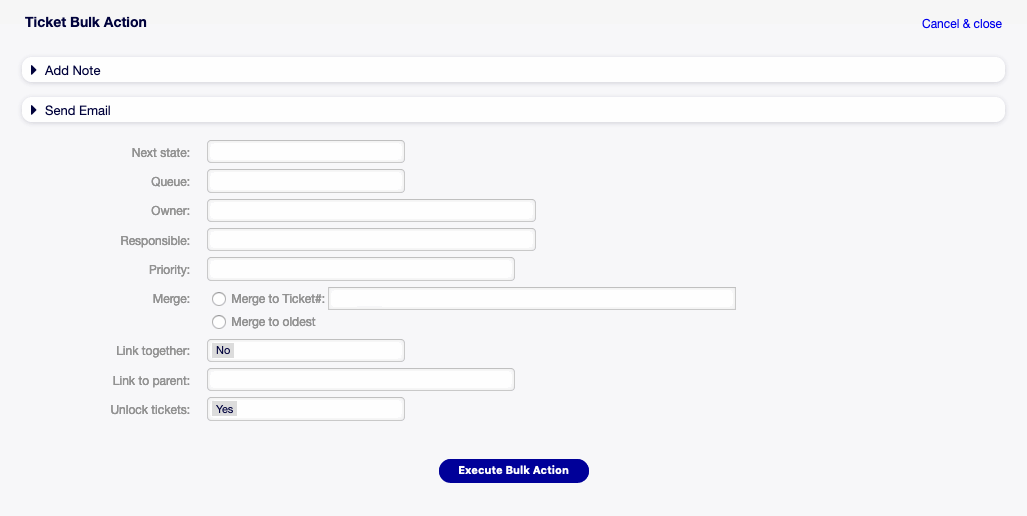Open the Responsible selection field
The width and height of the screenshot is (1027, 516).
[371, 240]
